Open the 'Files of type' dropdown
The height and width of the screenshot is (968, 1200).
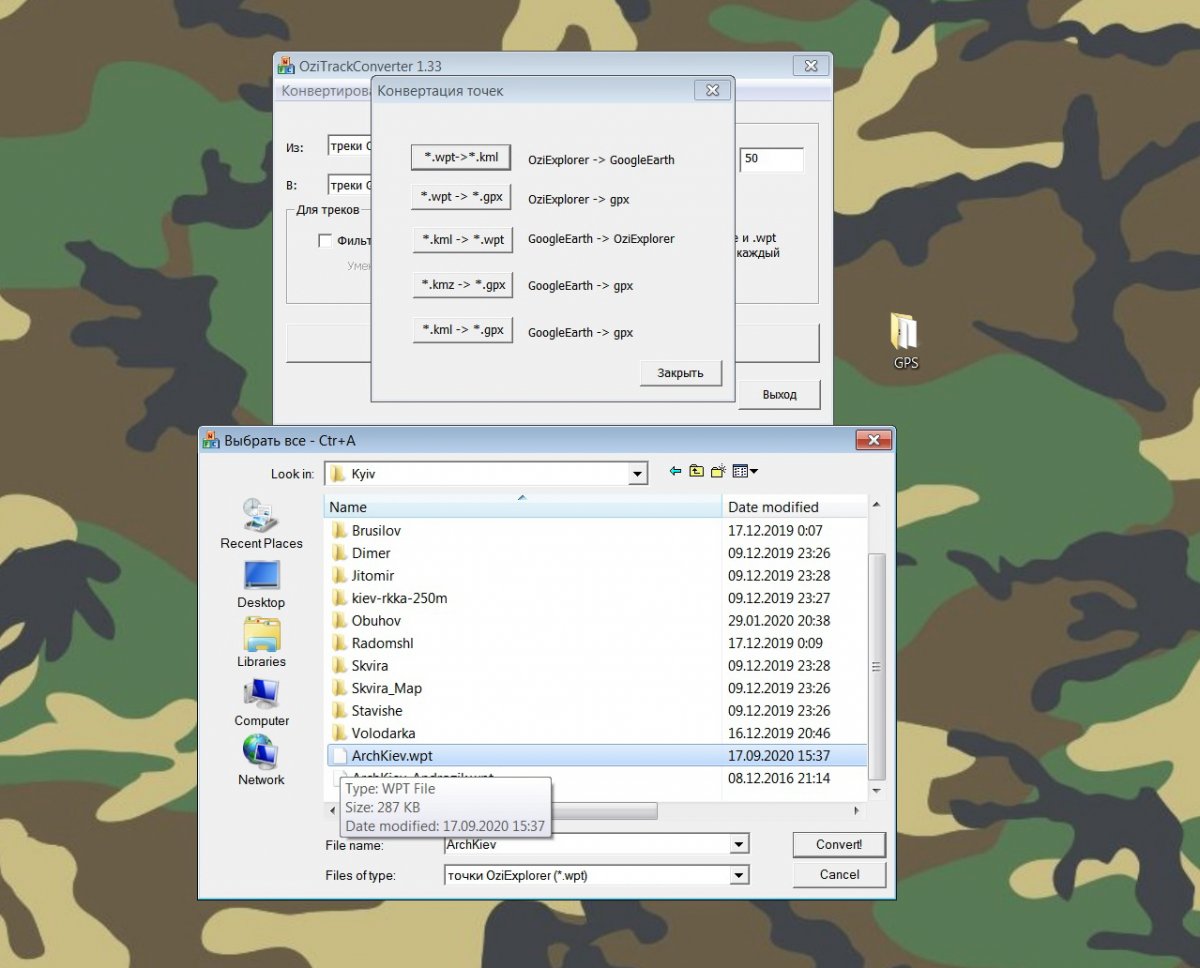[x=739, y=876]
